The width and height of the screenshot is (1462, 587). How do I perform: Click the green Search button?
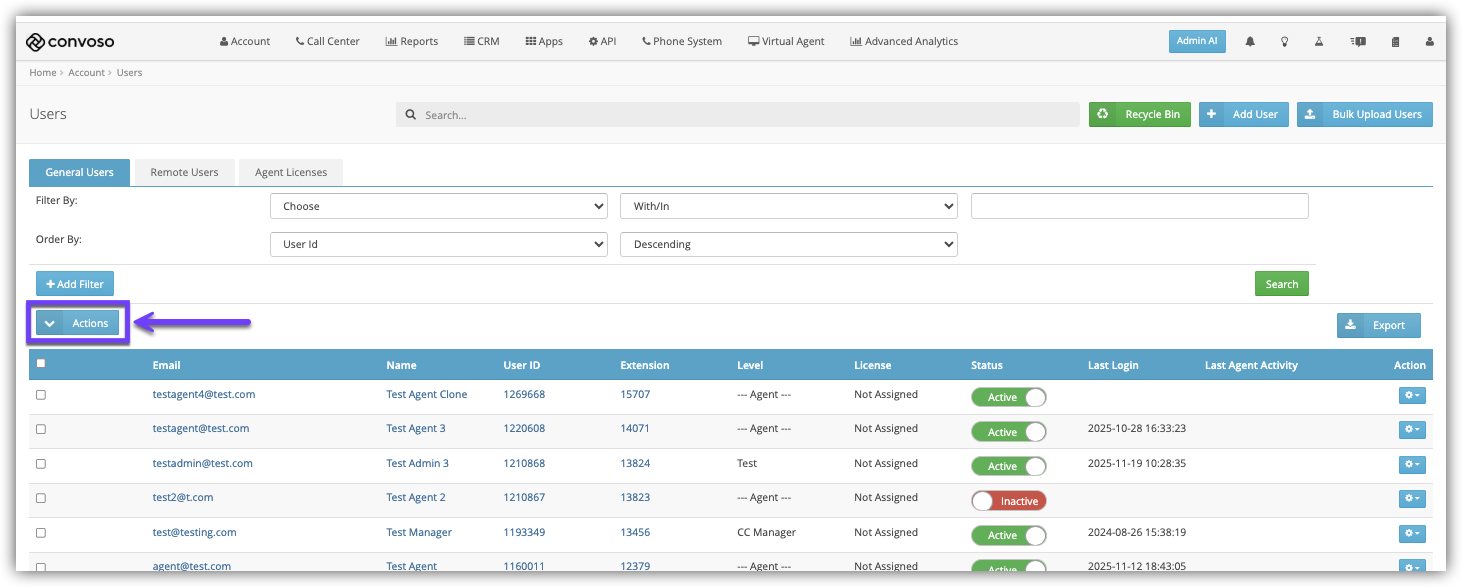[x=1282, y=284]
